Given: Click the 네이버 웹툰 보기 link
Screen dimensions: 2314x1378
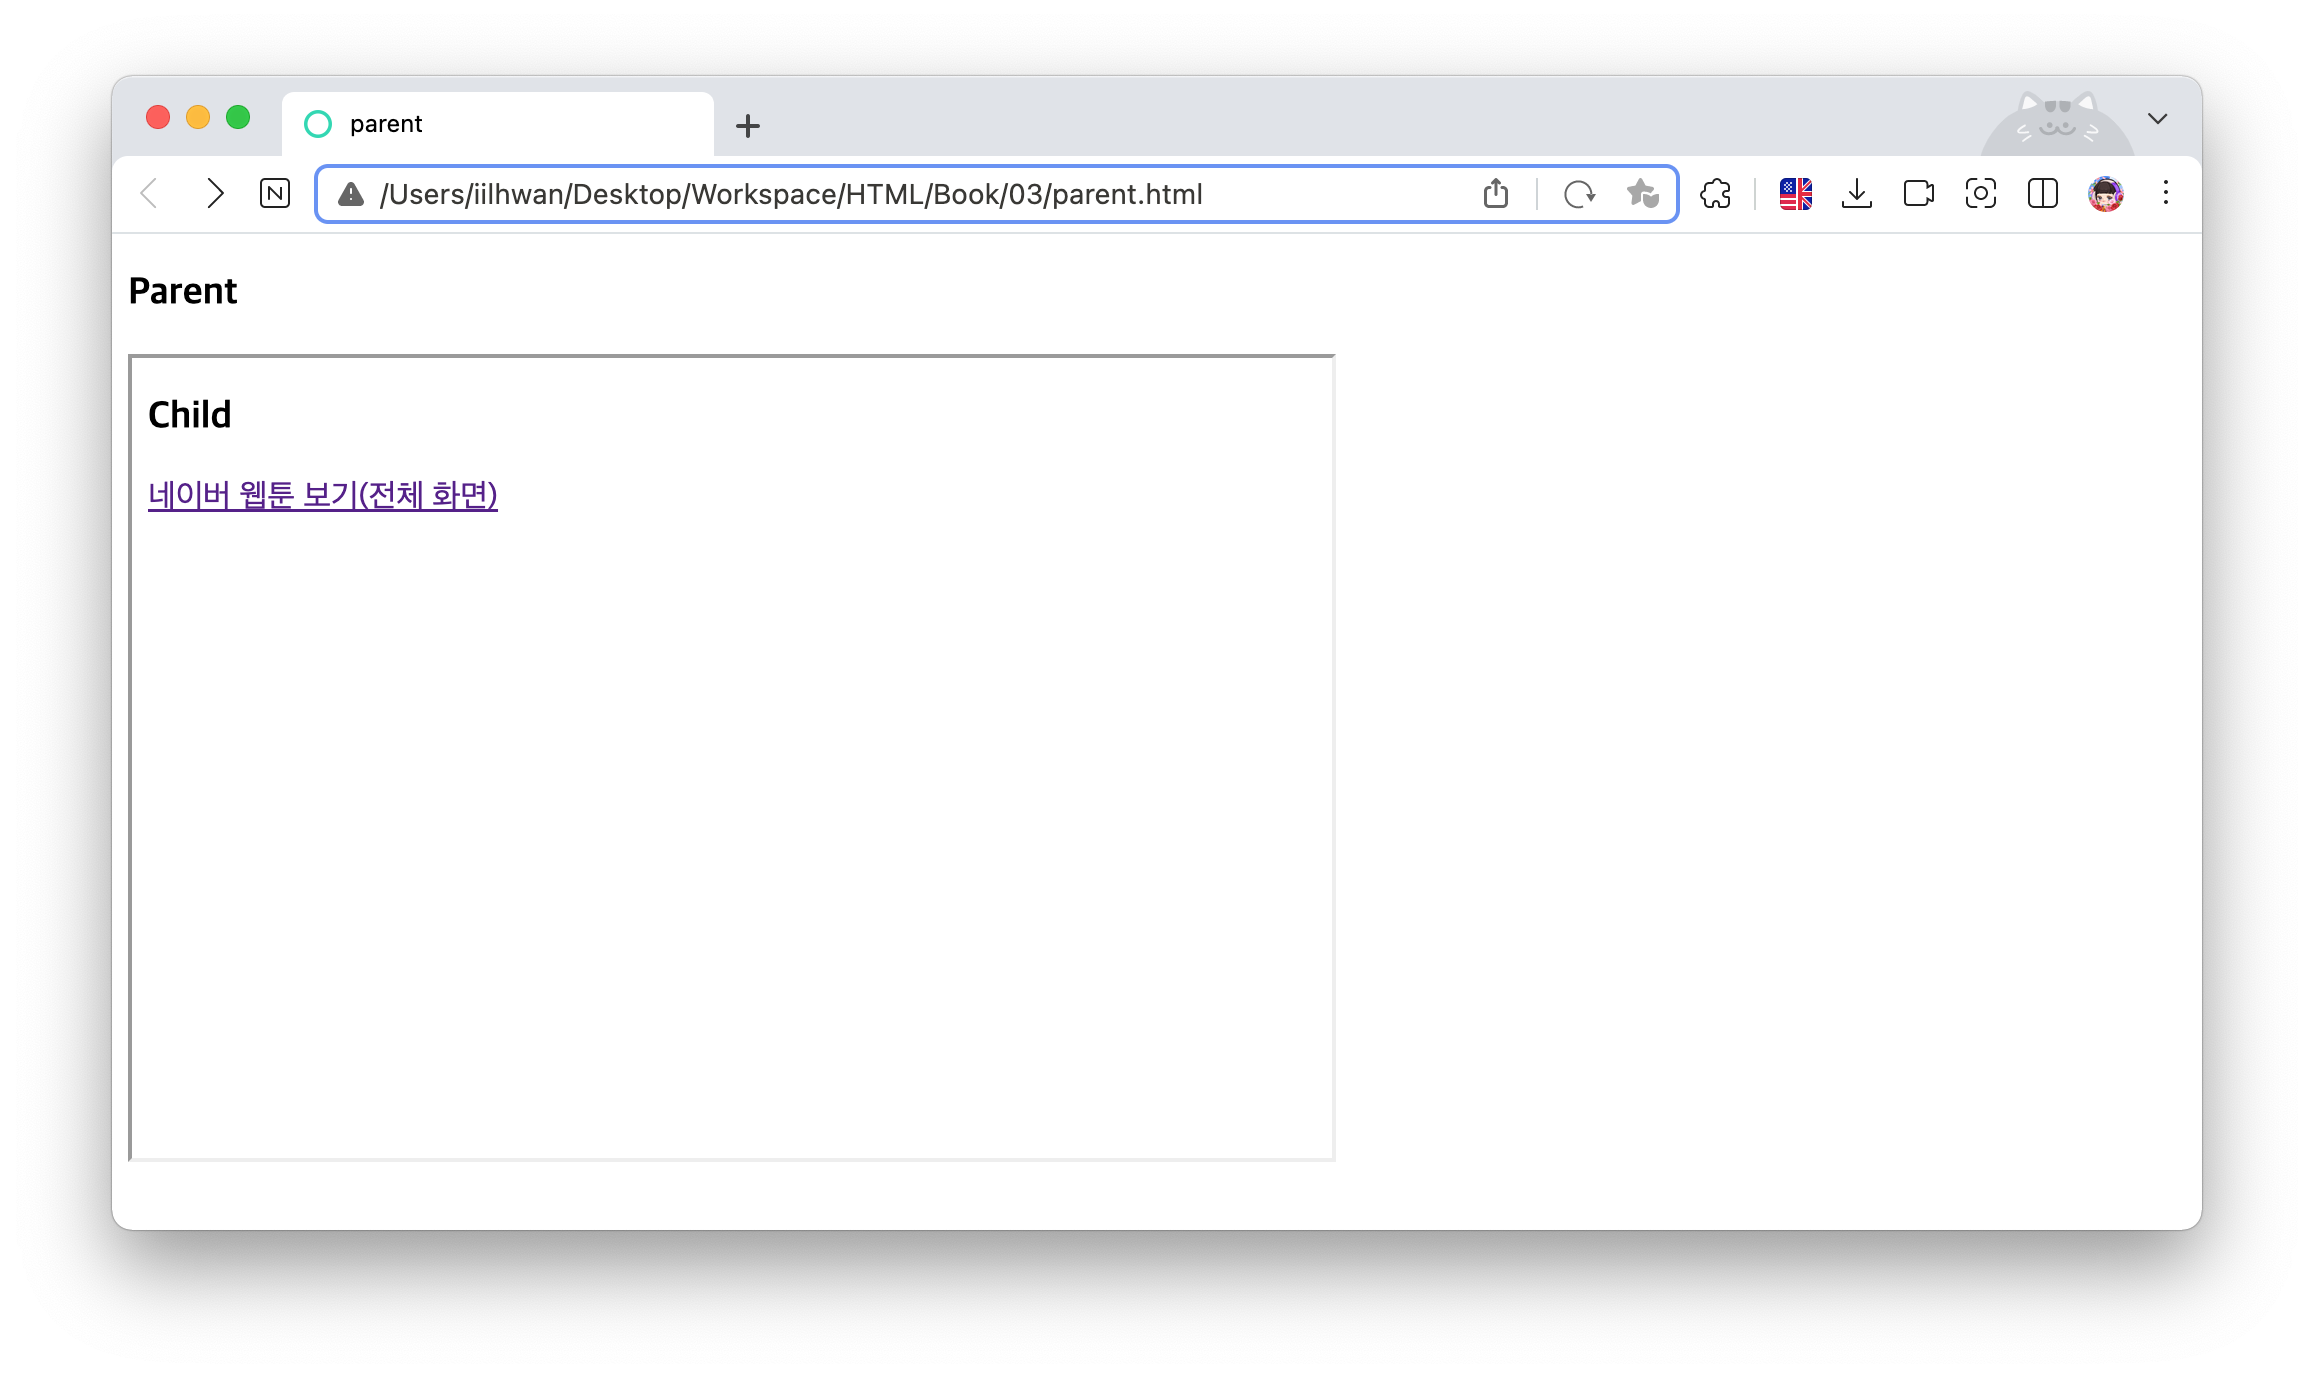Looking at the screenshot, I should click(x=322, y=495).
